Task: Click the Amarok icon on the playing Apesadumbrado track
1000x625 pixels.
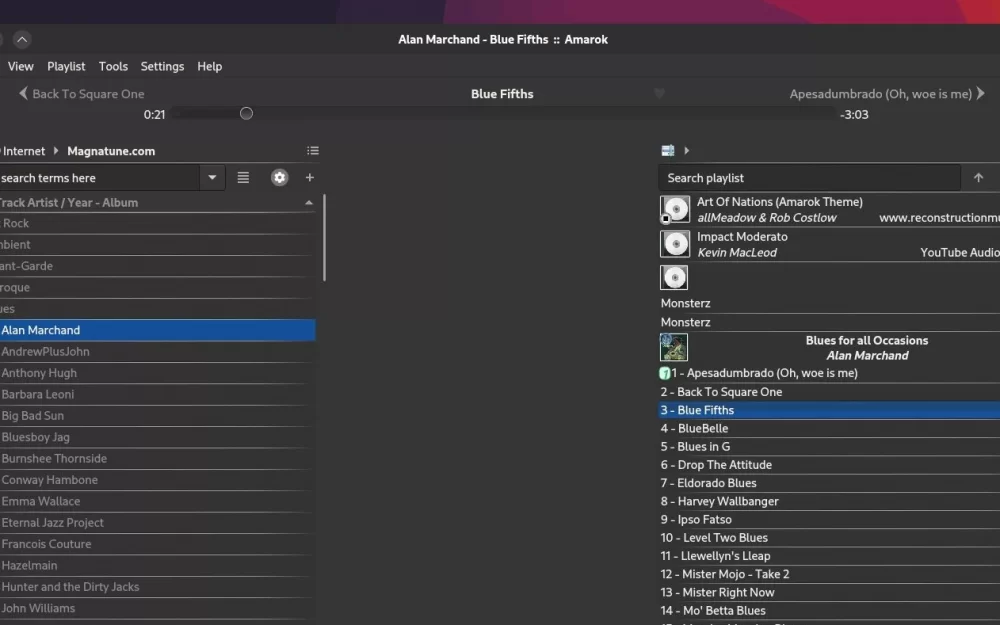Action: point(664,372)
